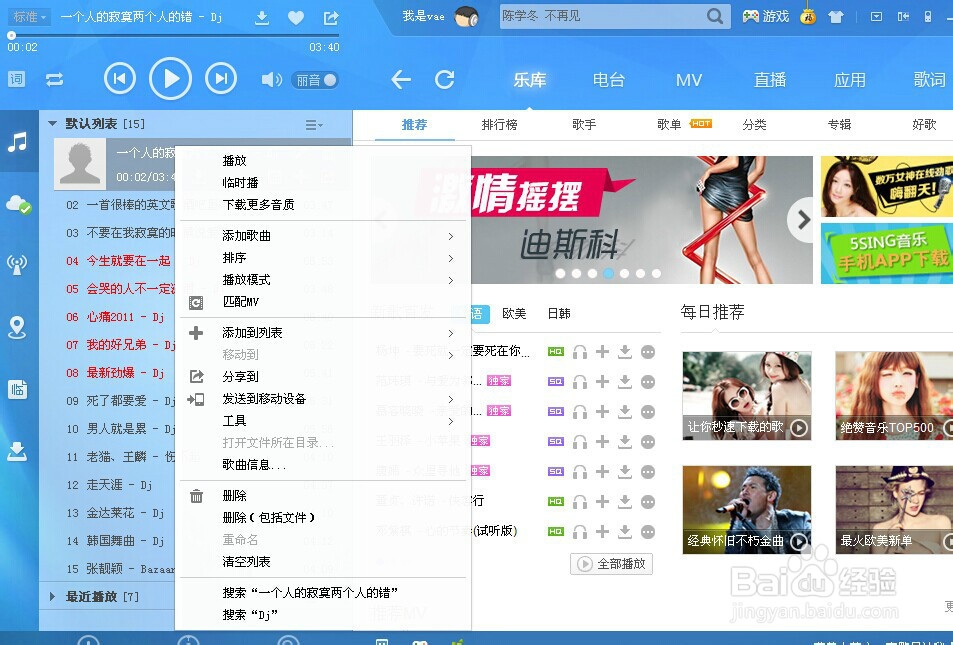Expand the 添加歌曲 submenu
The image size is (953, 645).
[x=323, y=236]
